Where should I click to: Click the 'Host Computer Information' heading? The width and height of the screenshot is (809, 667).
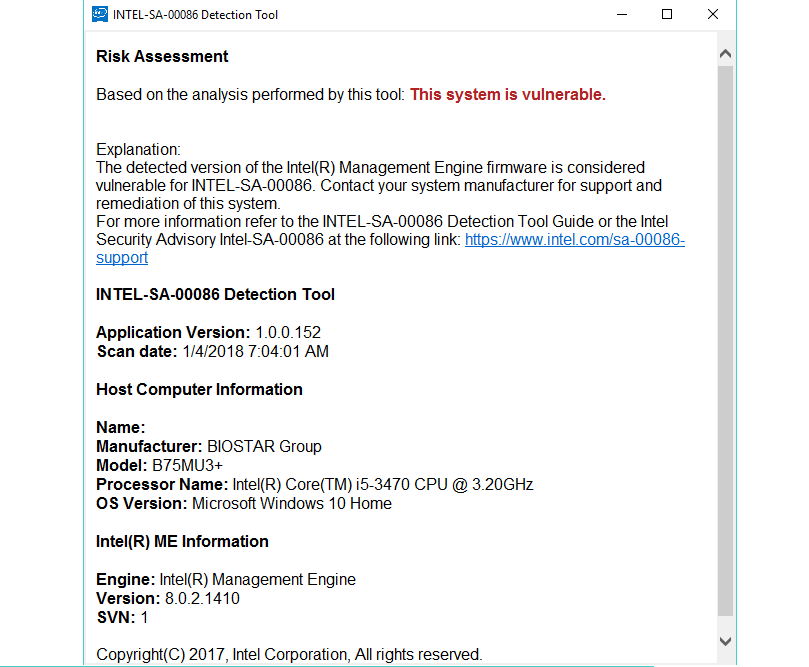pos(199,389)
